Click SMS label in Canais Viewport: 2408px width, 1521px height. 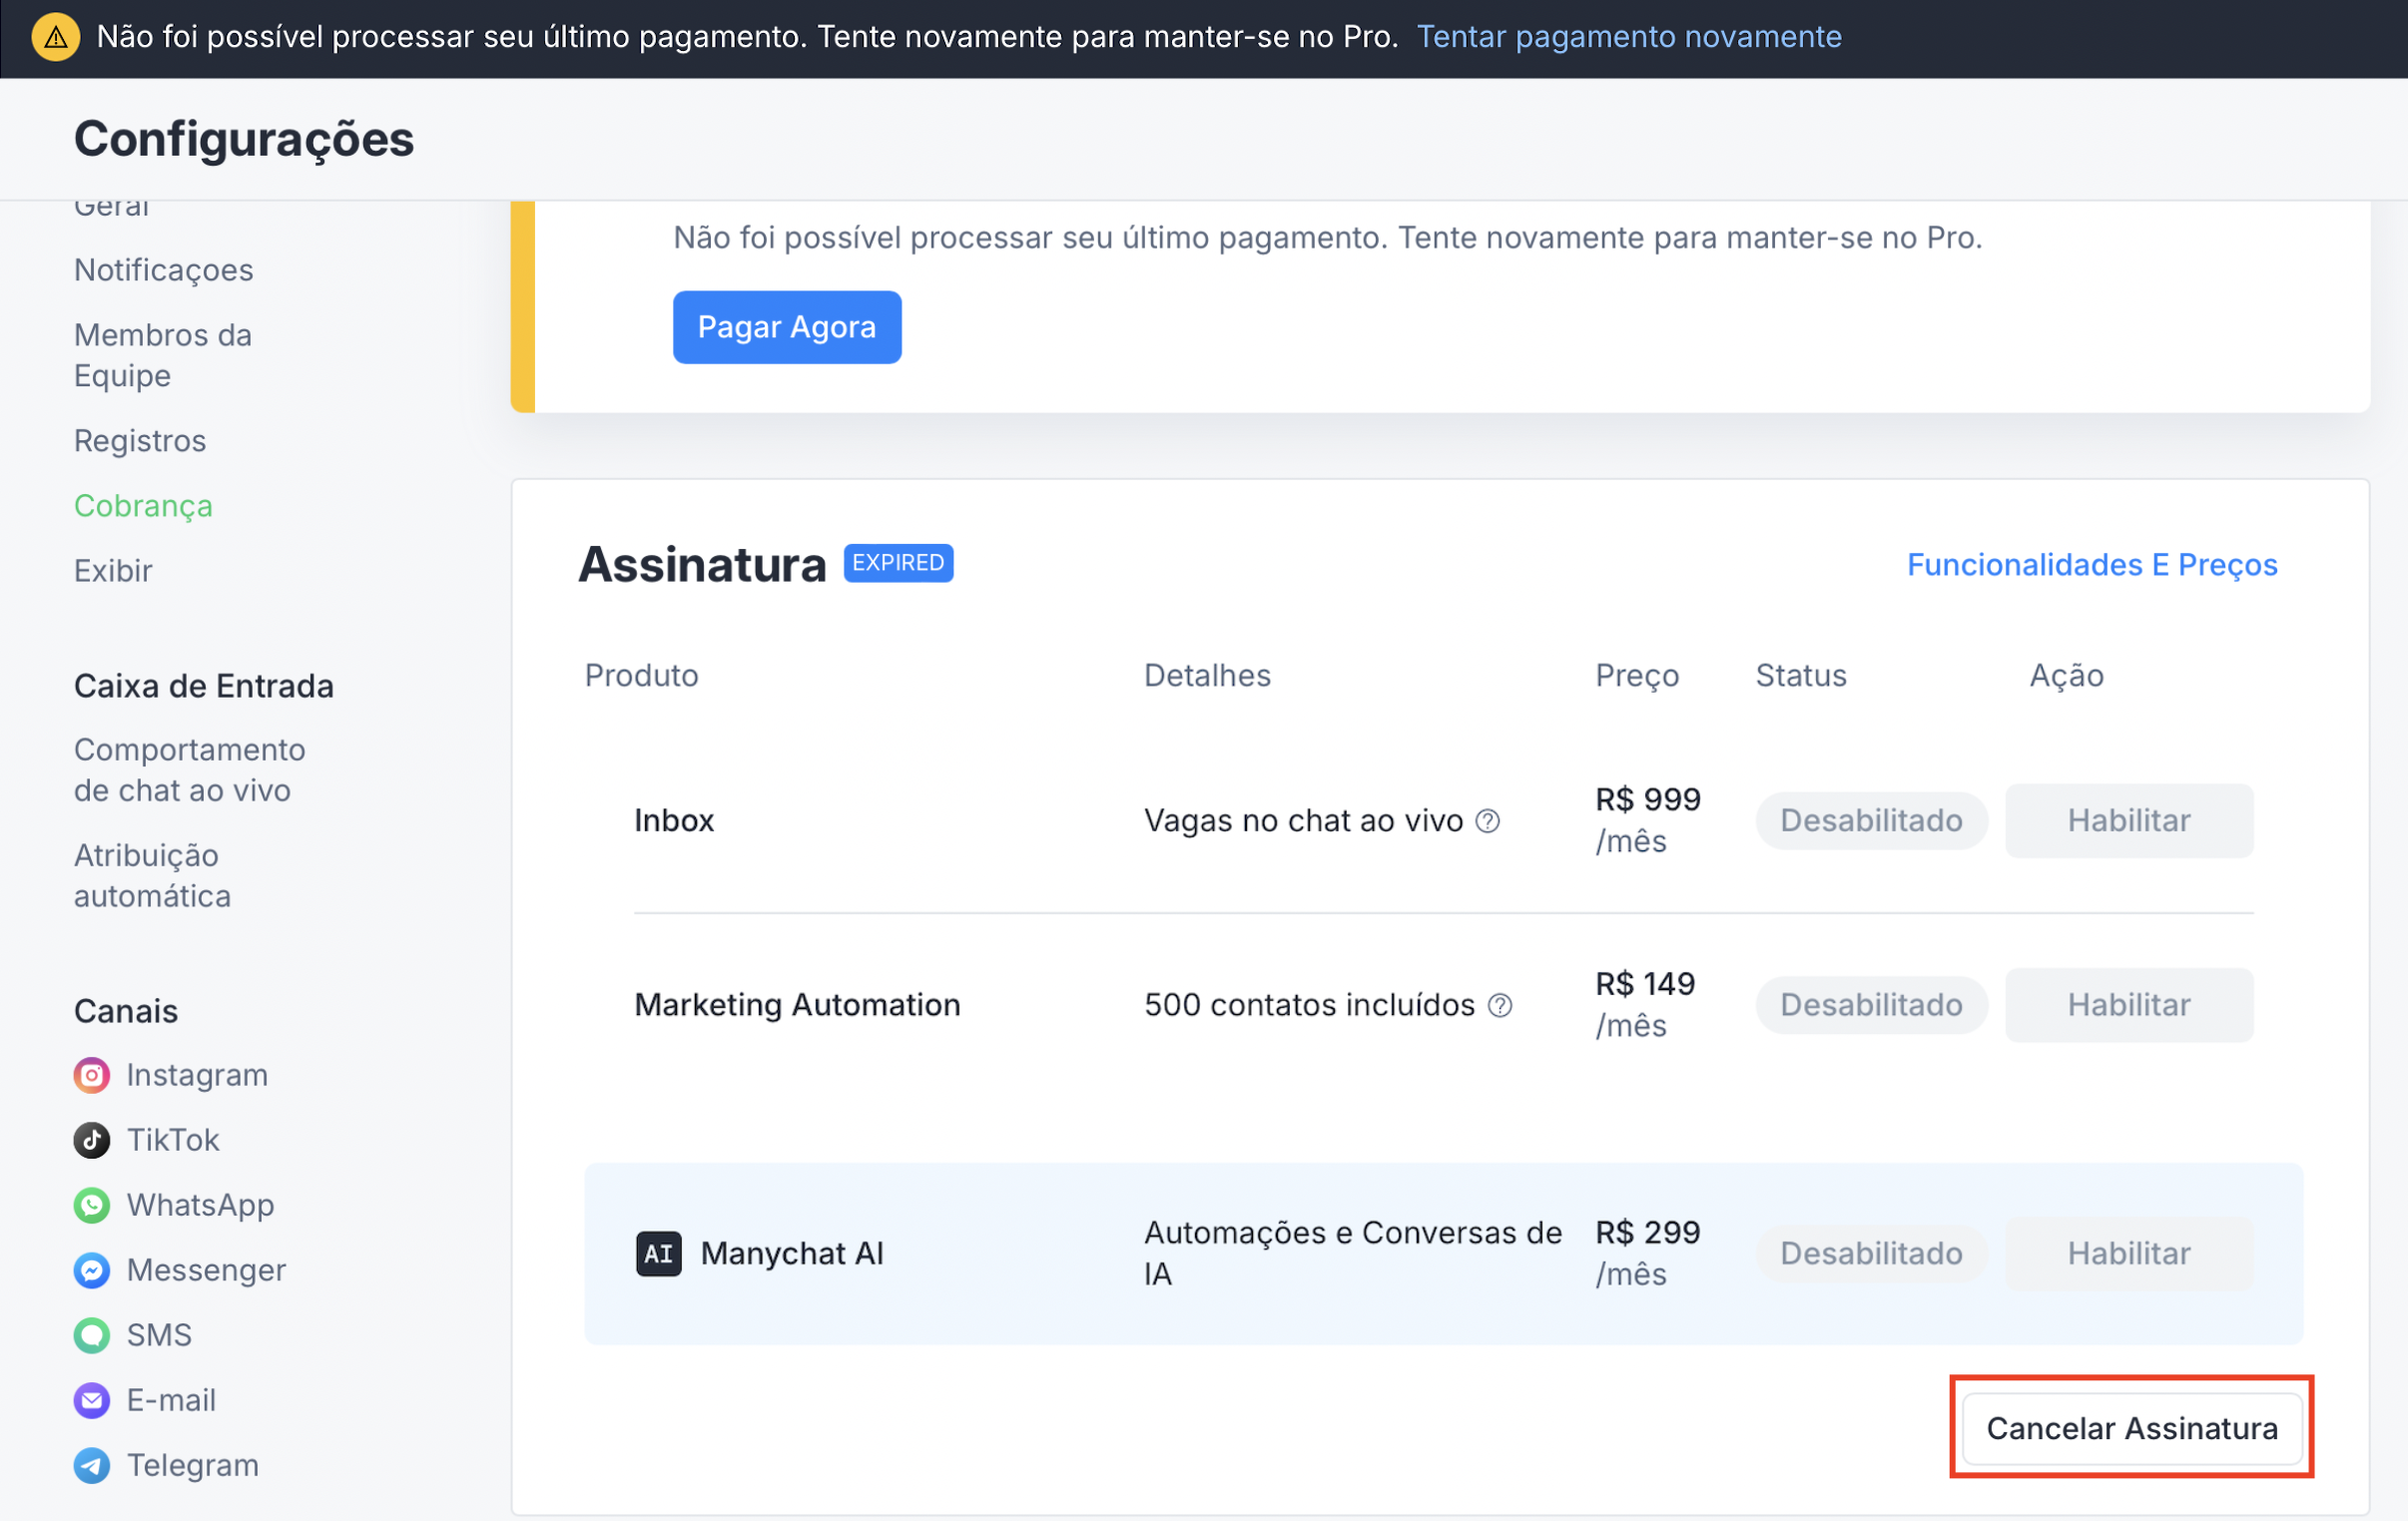coord(159,1335)
